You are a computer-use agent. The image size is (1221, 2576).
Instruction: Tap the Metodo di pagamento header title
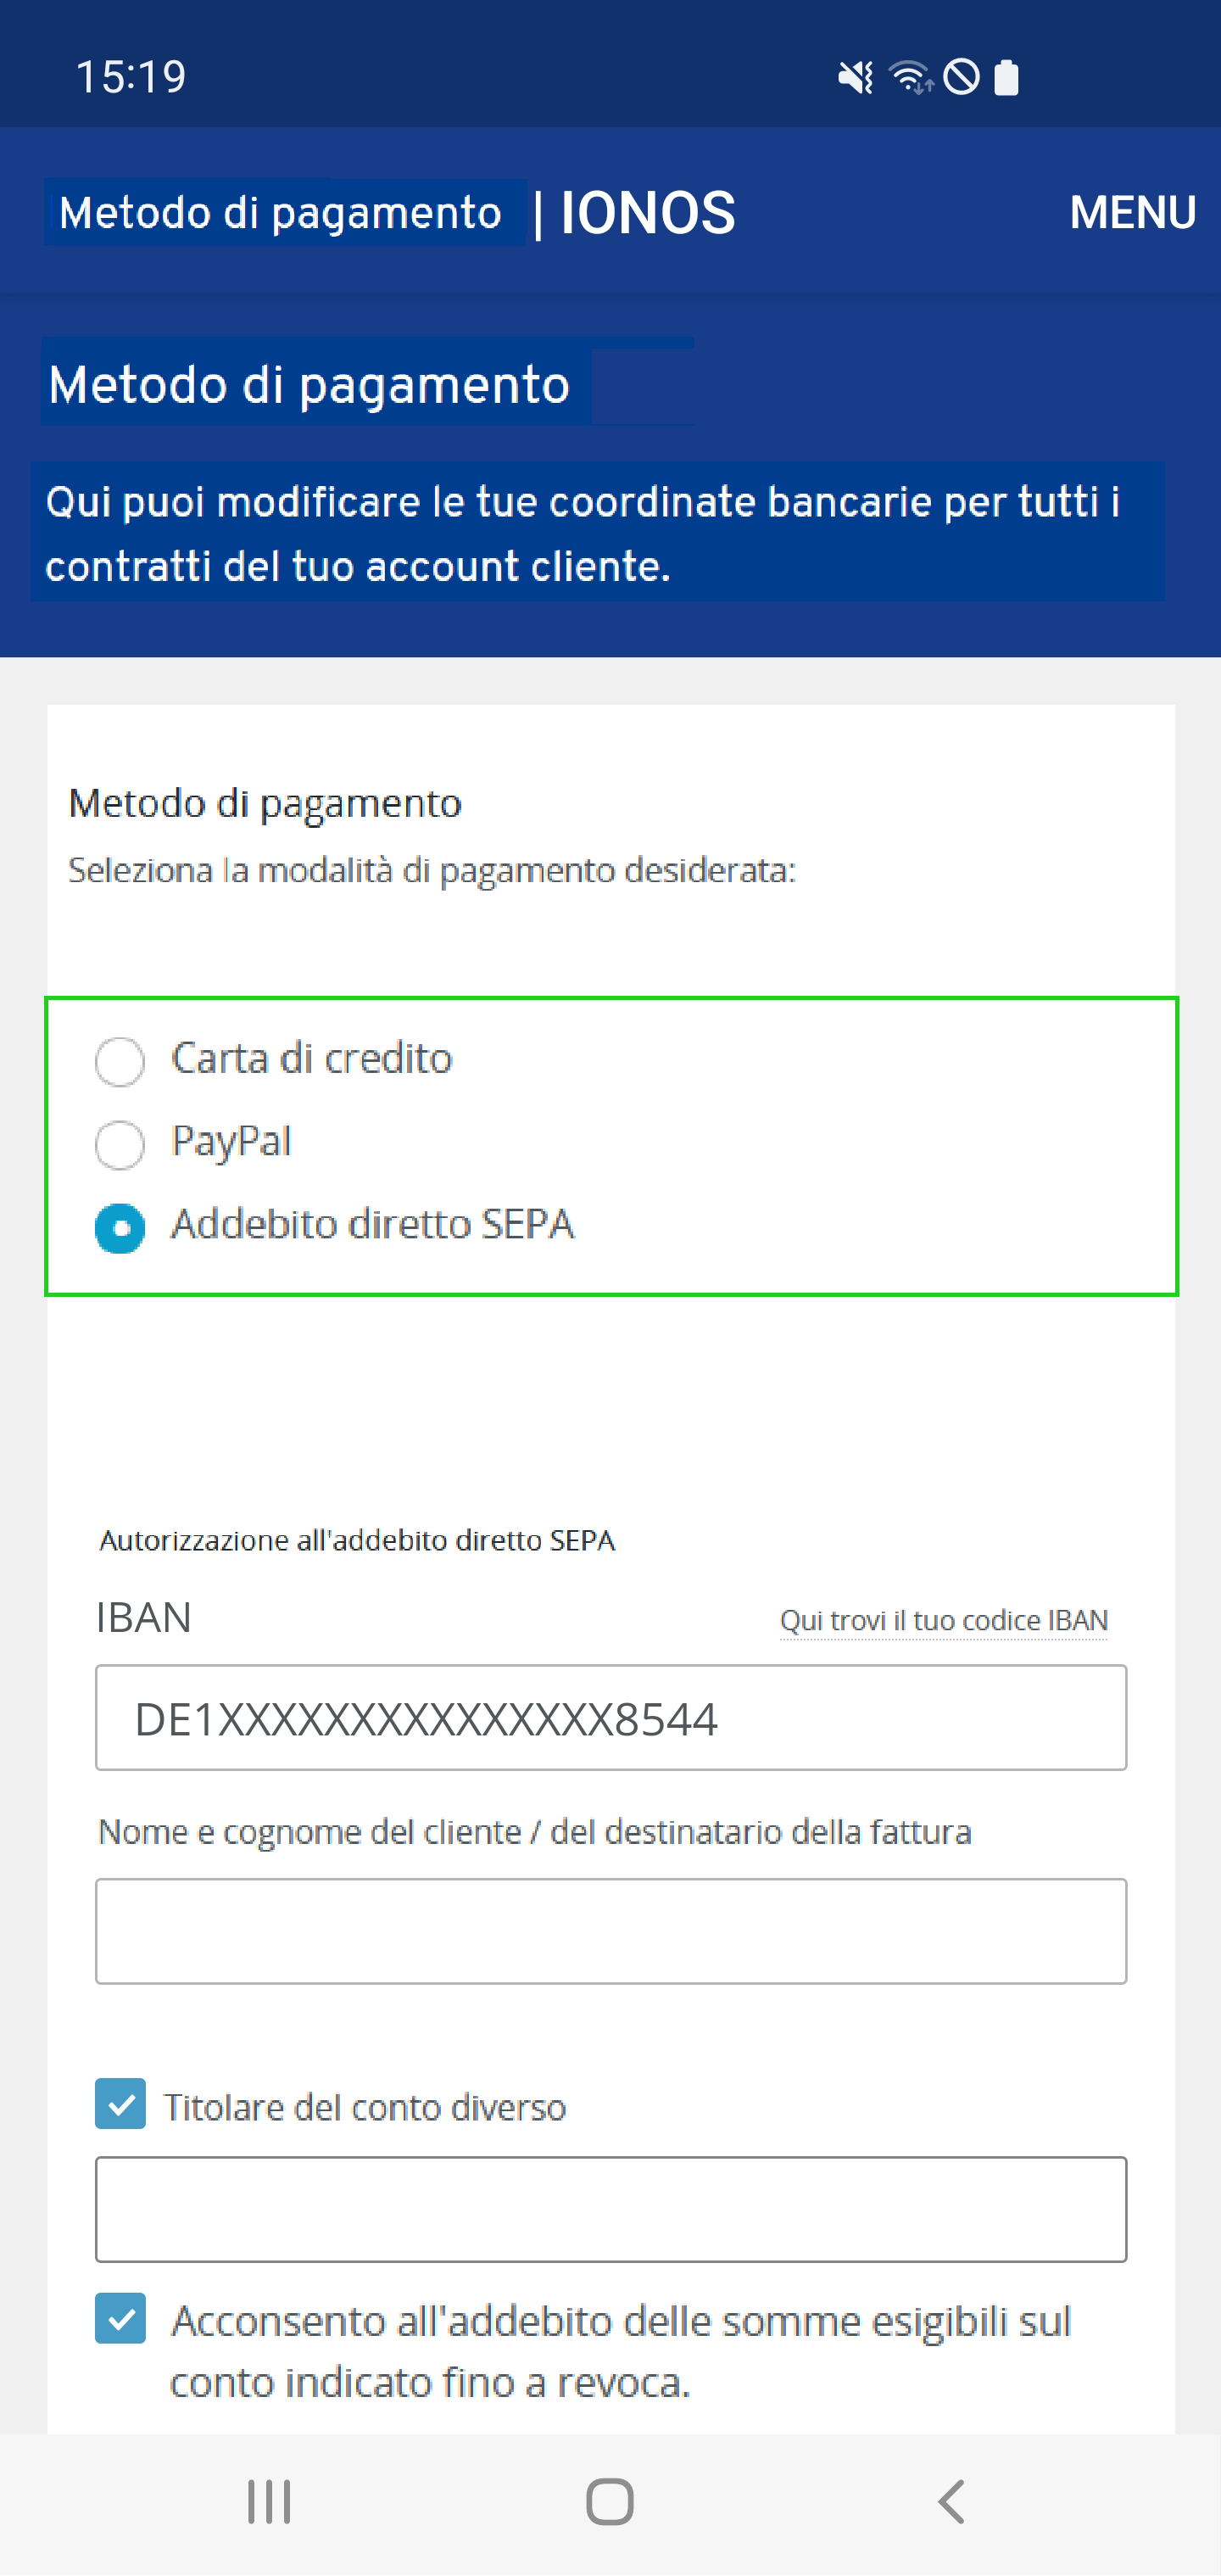(281, 213)
